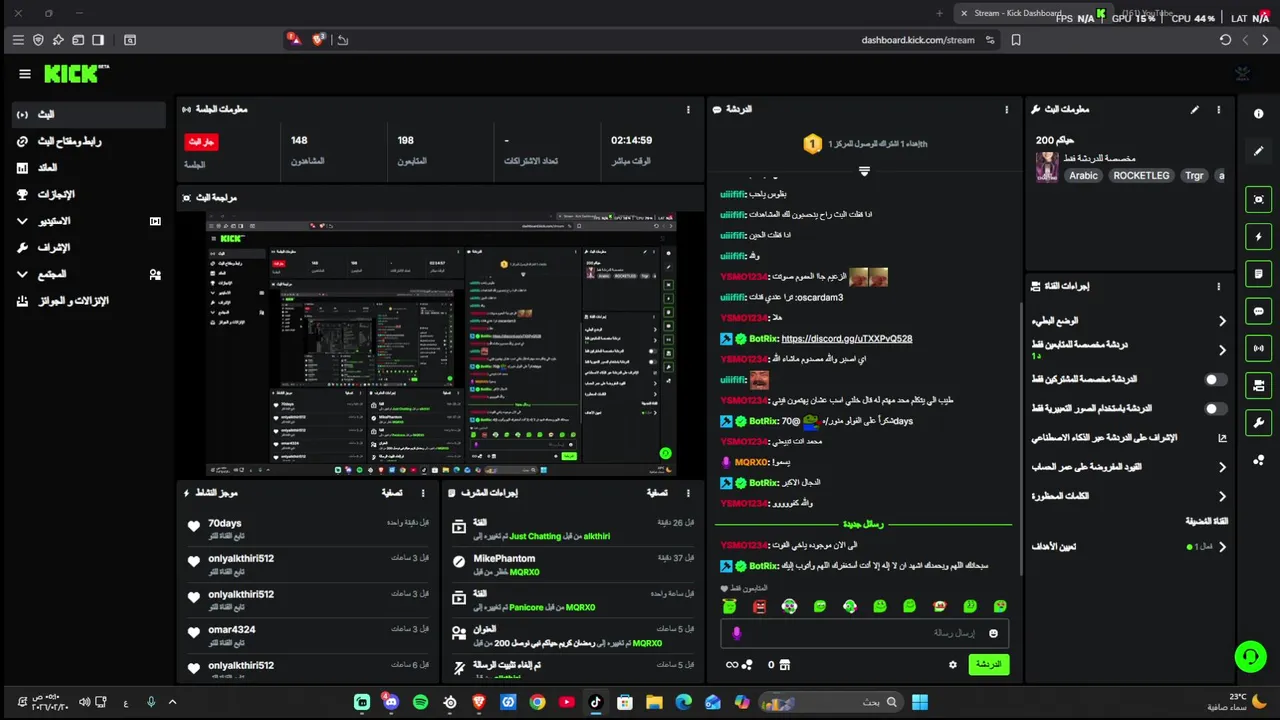
Task: Toggle chat panel icon in right rail
Action: [x=1259, y=311]
